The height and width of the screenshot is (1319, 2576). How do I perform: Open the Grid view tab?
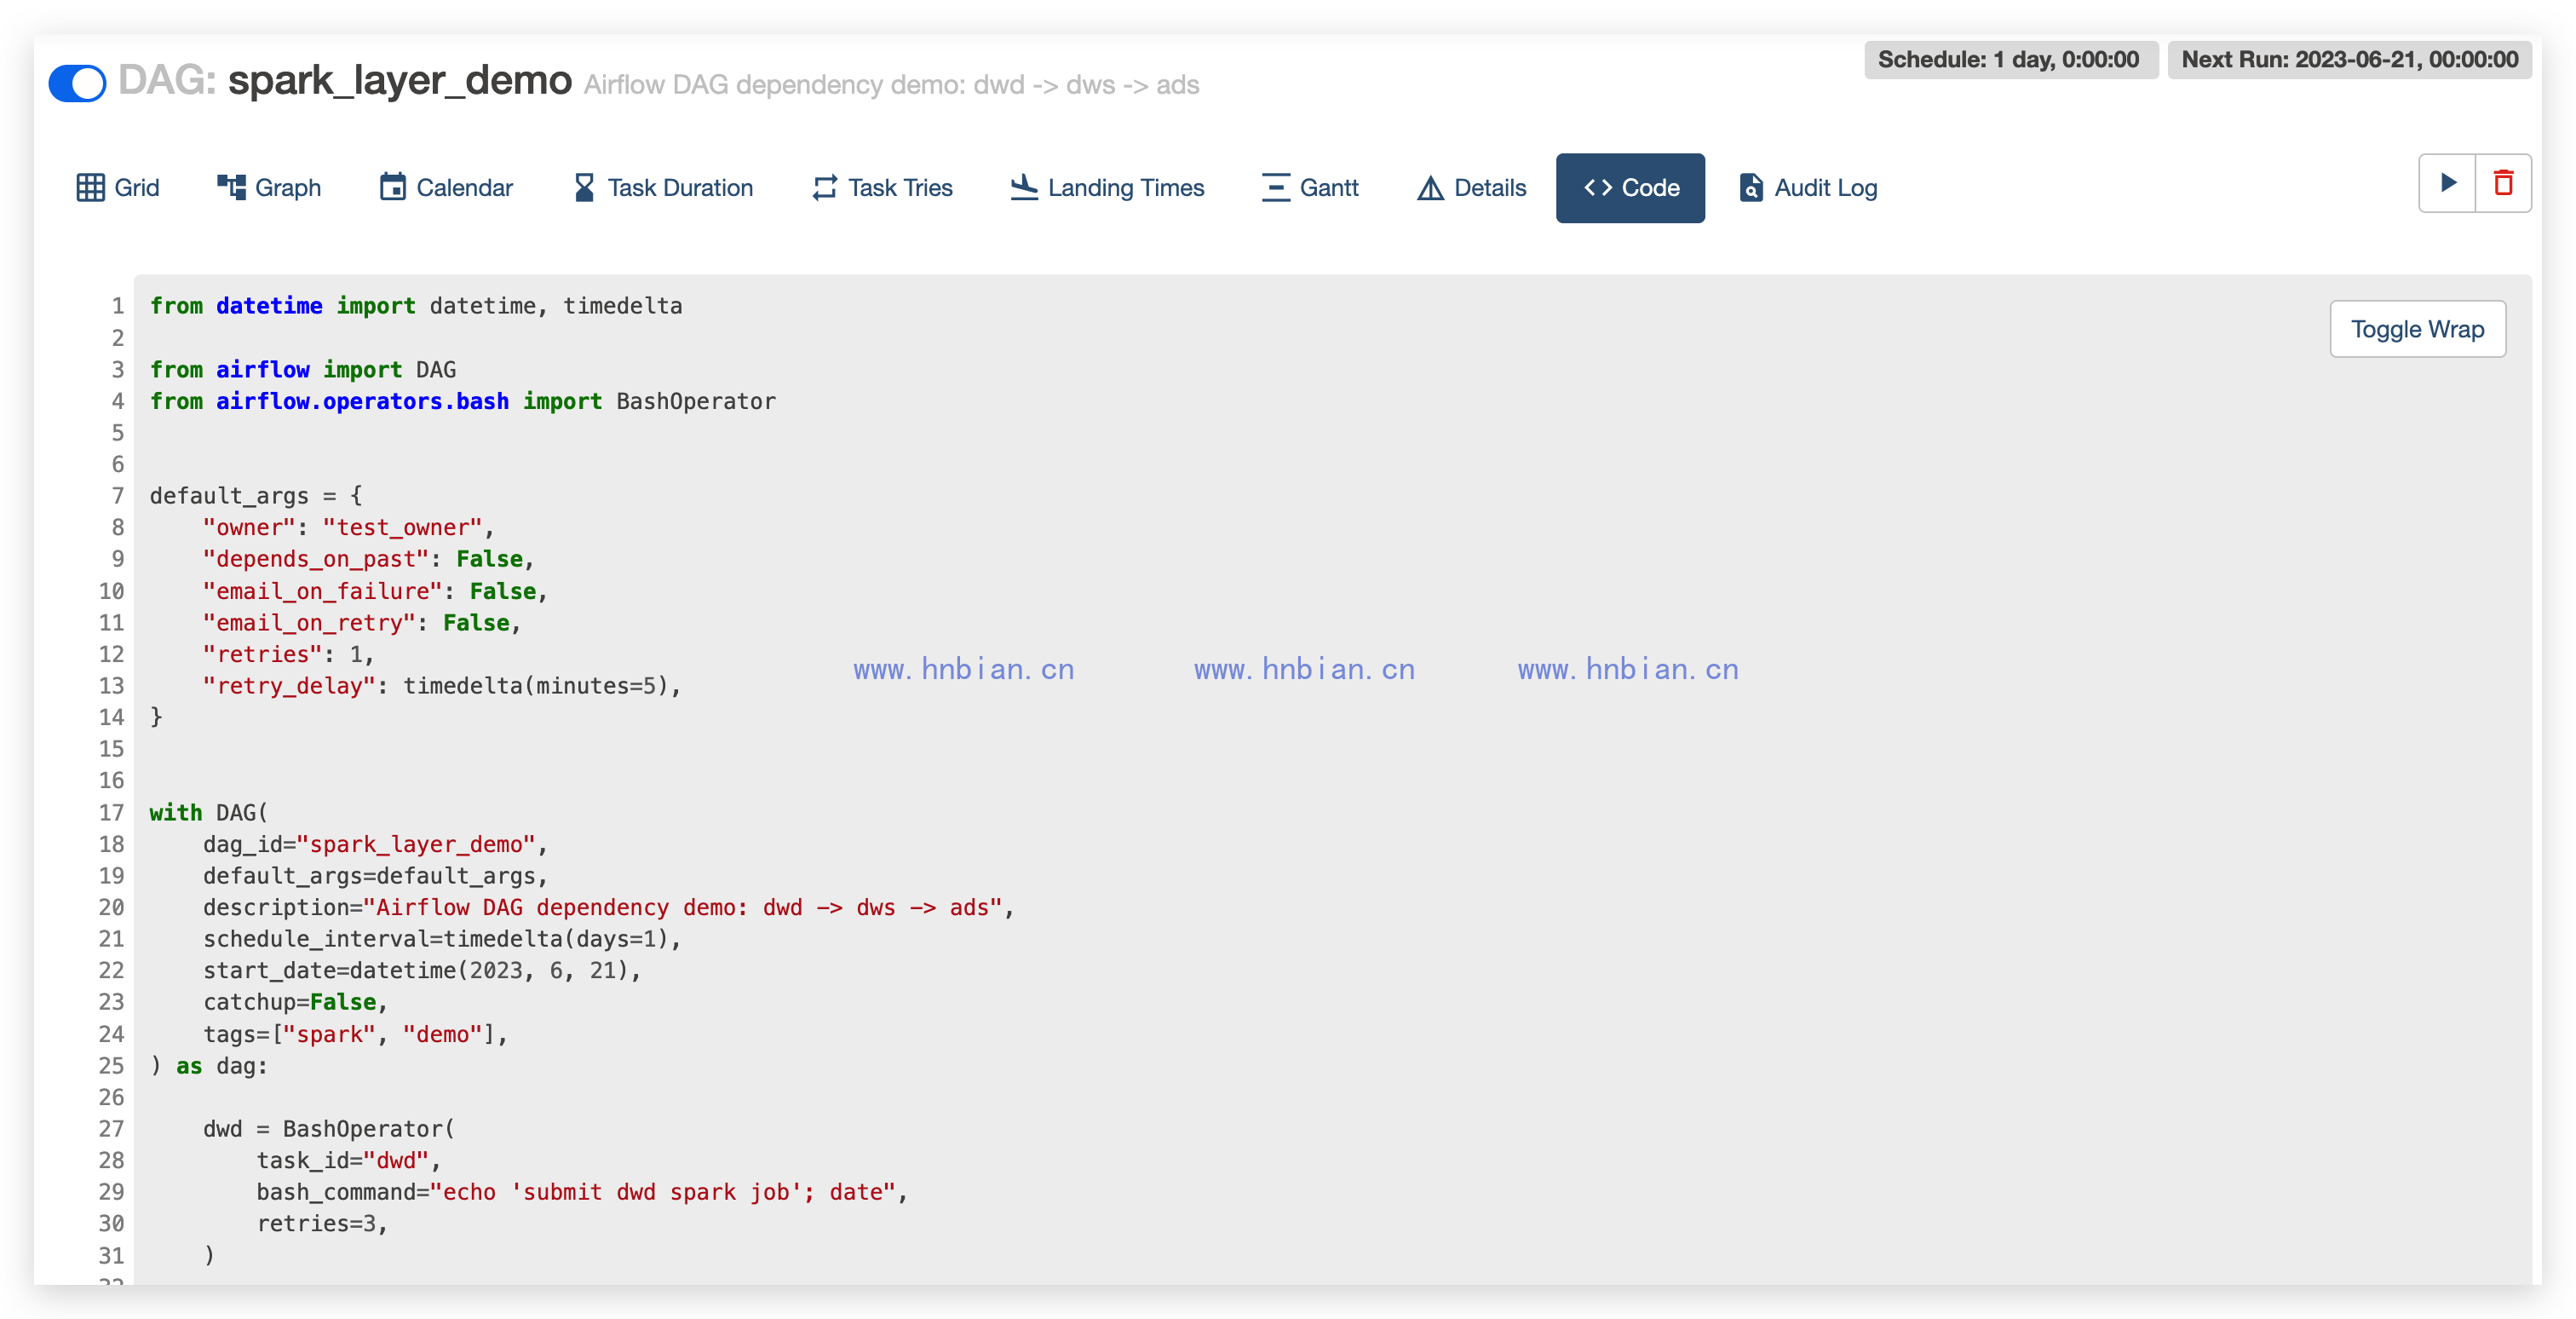pos(118,187)
